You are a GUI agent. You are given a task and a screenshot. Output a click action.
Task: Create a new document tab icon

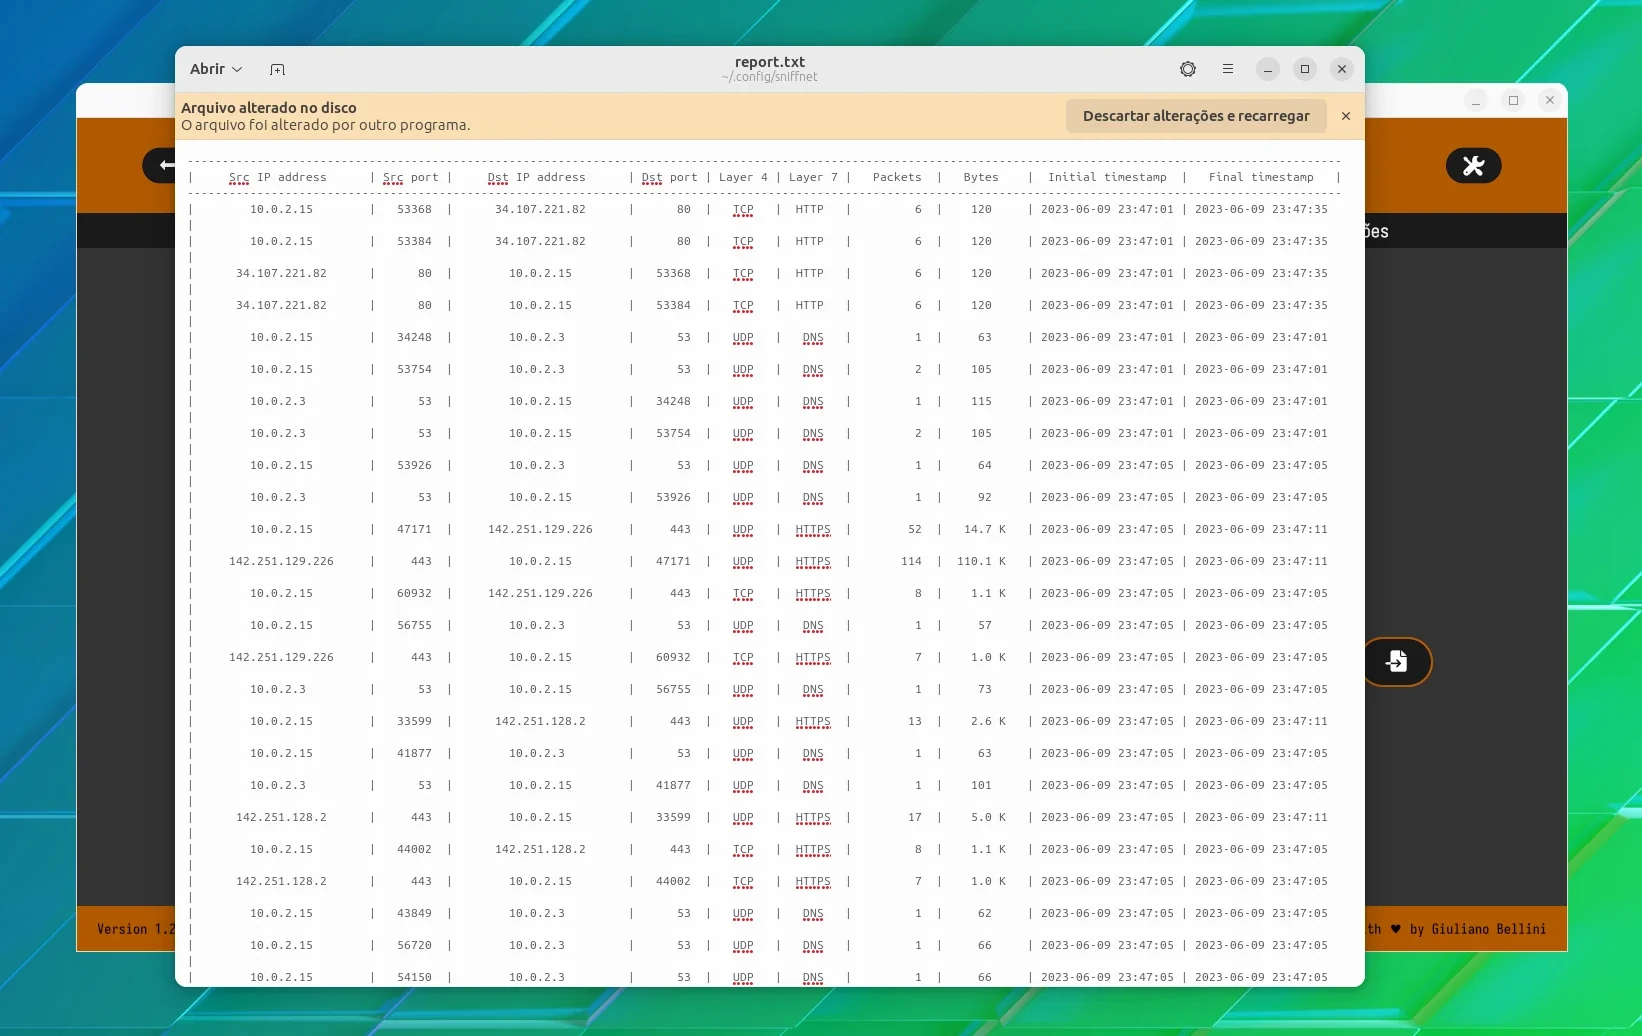(277, 69)
